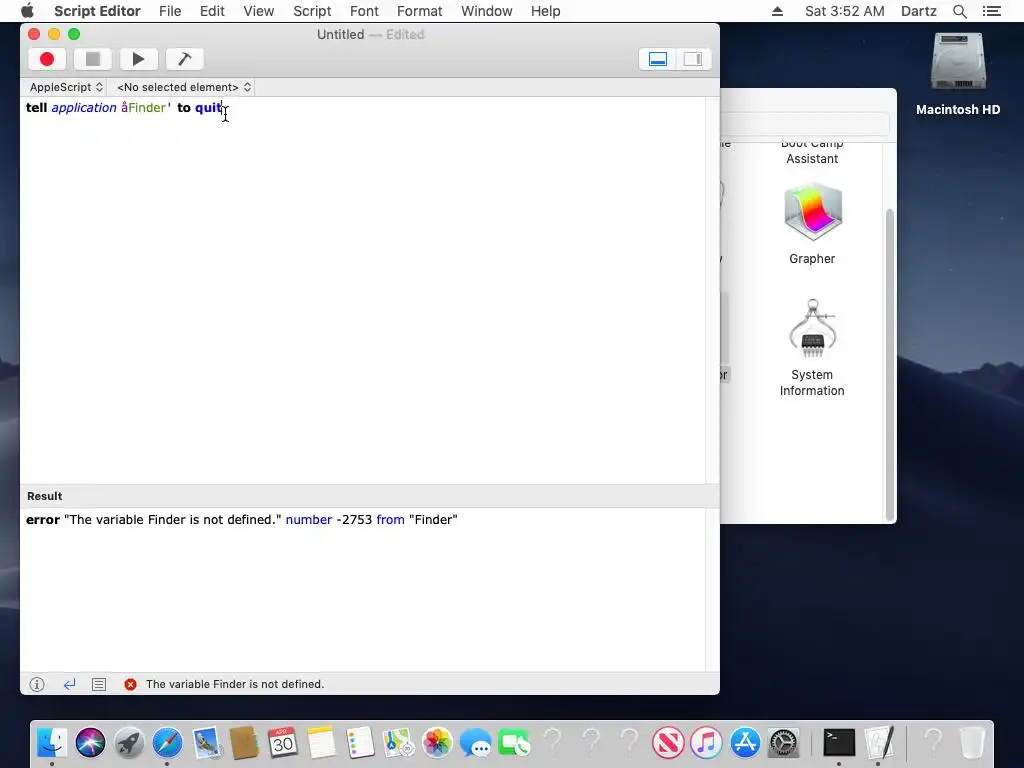Image resolution: width=1024 pixels, height=768 pixels.
Task: Open the File menu
Action: pyautogui.click(x=170, y=11)
